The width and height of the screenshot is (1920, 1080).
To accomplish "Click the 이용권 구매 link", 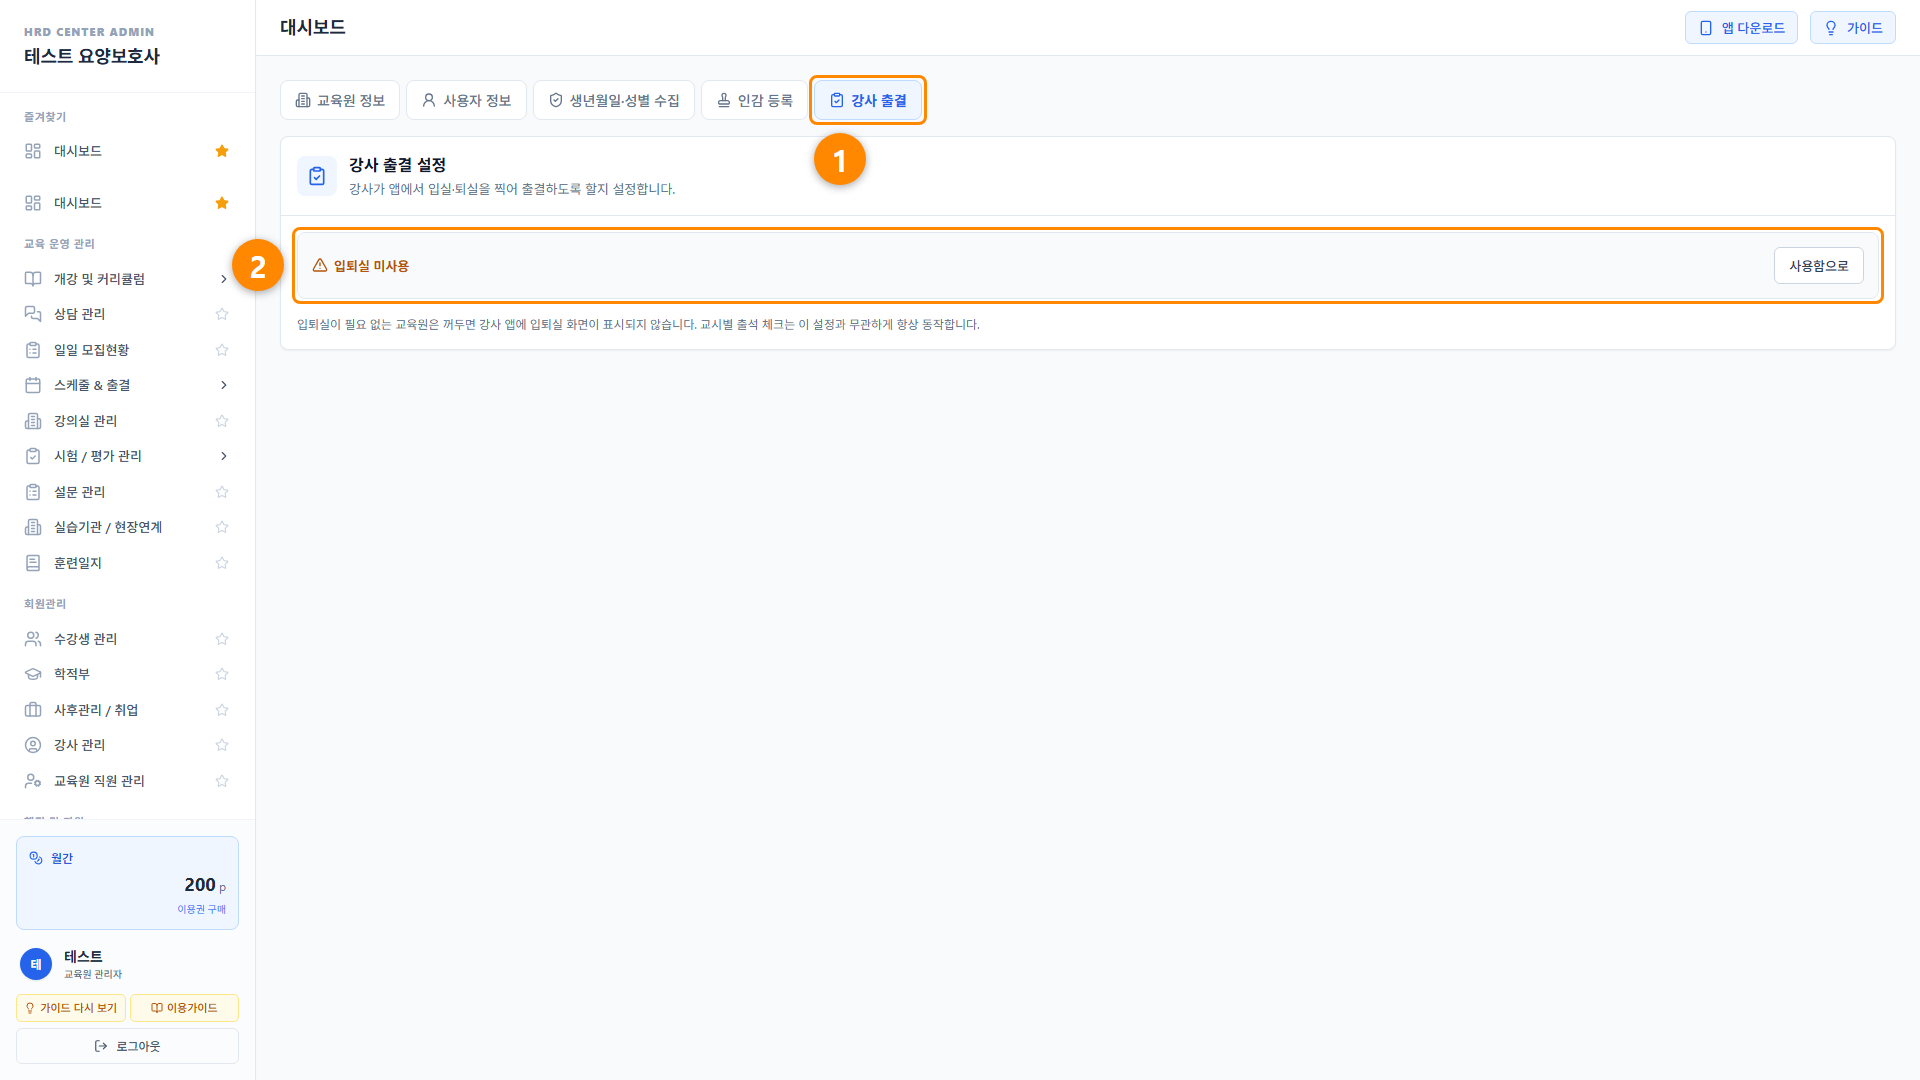I will (x=201, y=909).
